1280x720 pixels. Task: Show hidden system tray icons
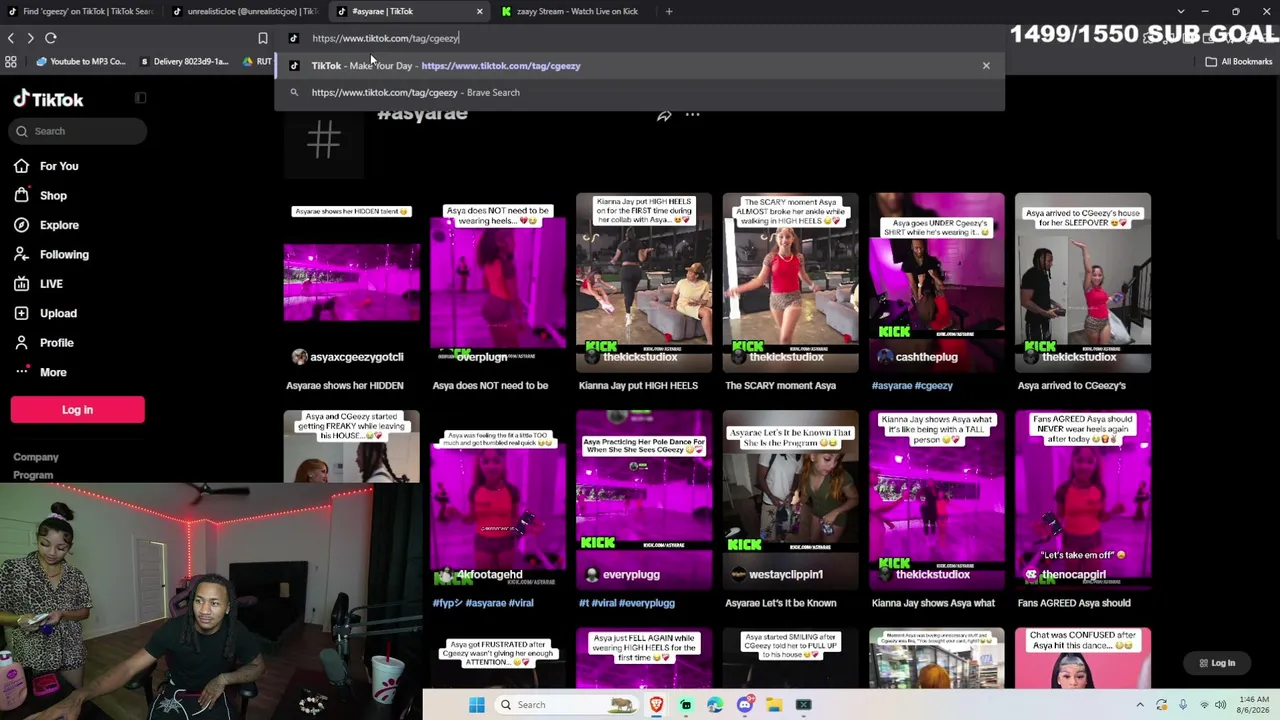click(1142, 705)
